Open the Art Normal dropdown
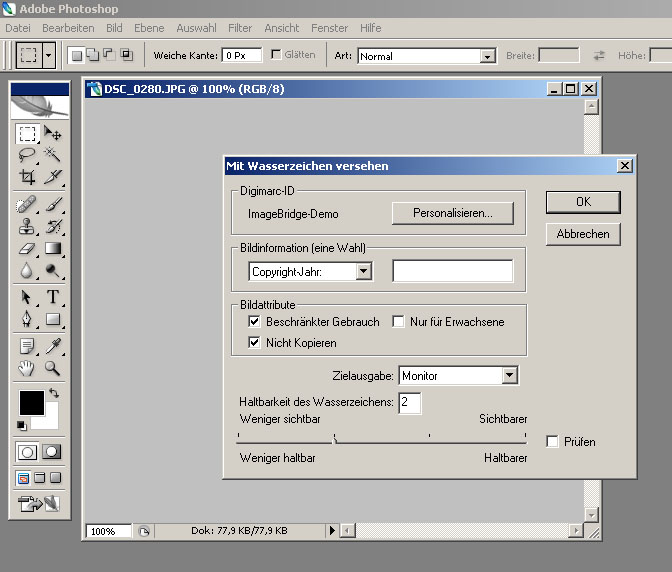The width and height of the screenshot is (672, 572). point(487,56)
